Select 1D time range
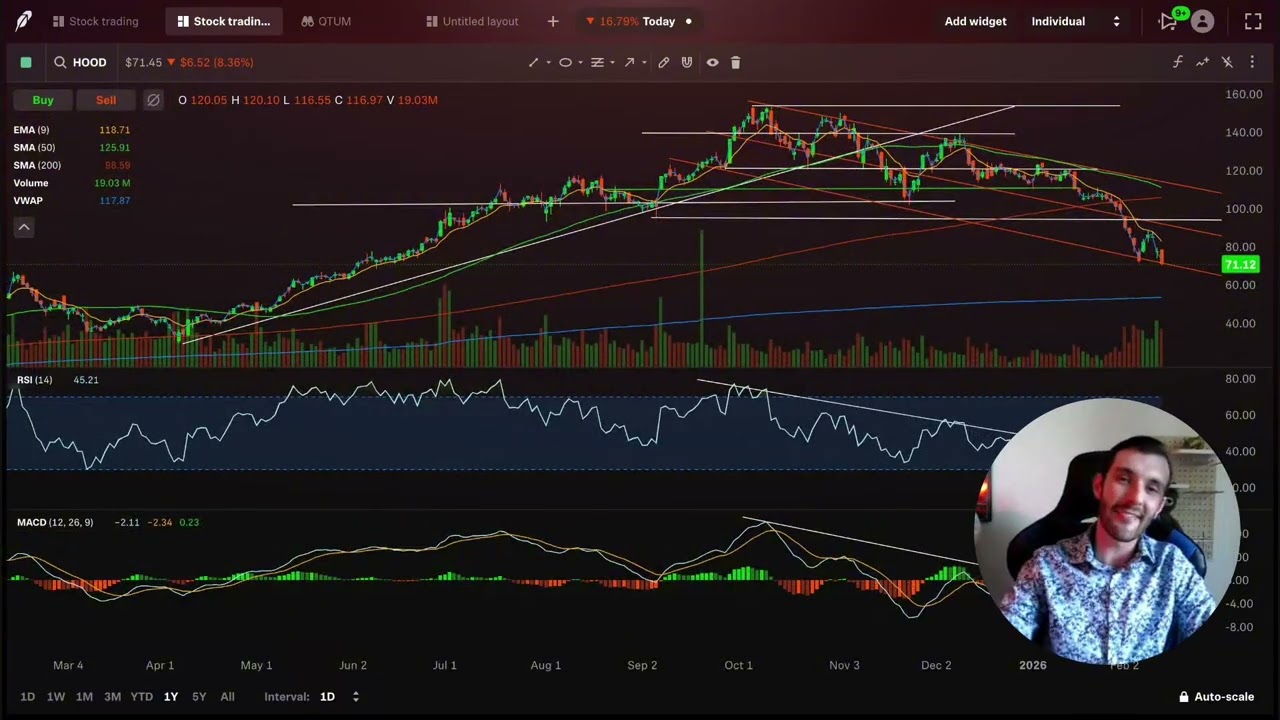 pos(28,696)
